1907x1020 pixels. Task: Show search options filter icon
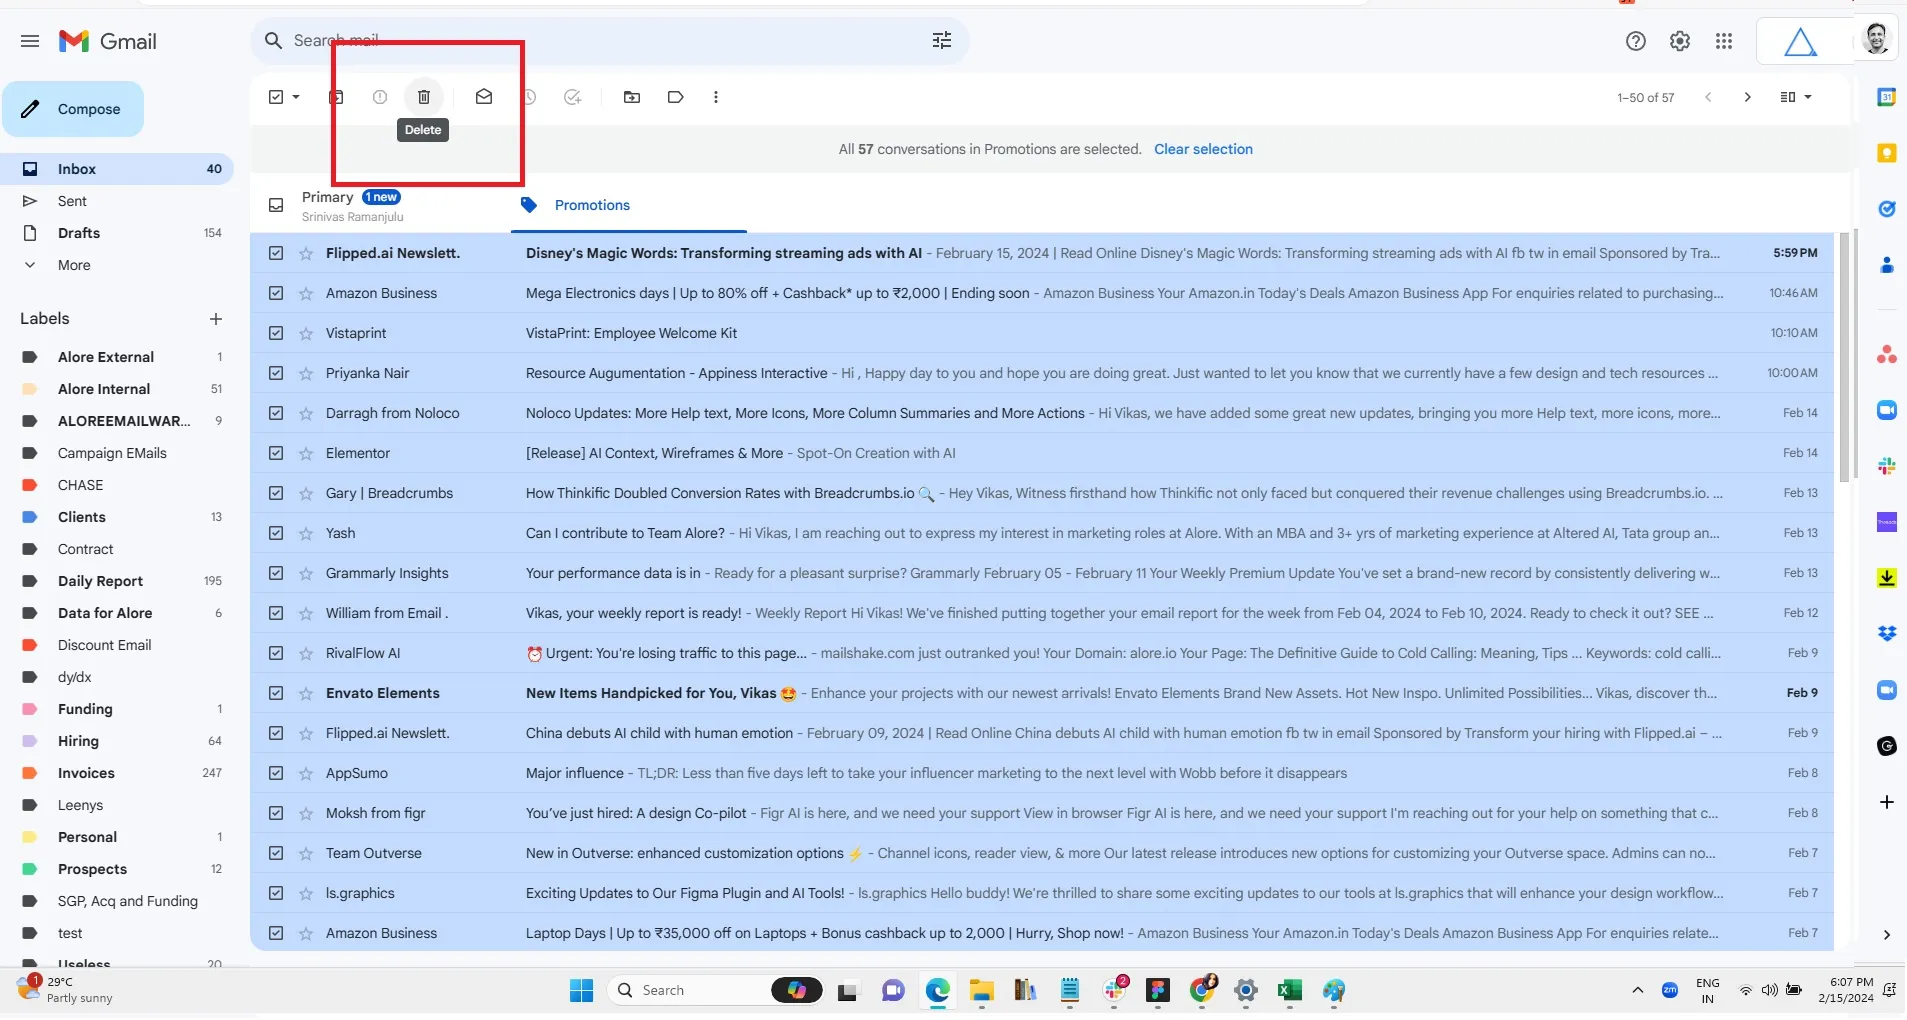942,40
